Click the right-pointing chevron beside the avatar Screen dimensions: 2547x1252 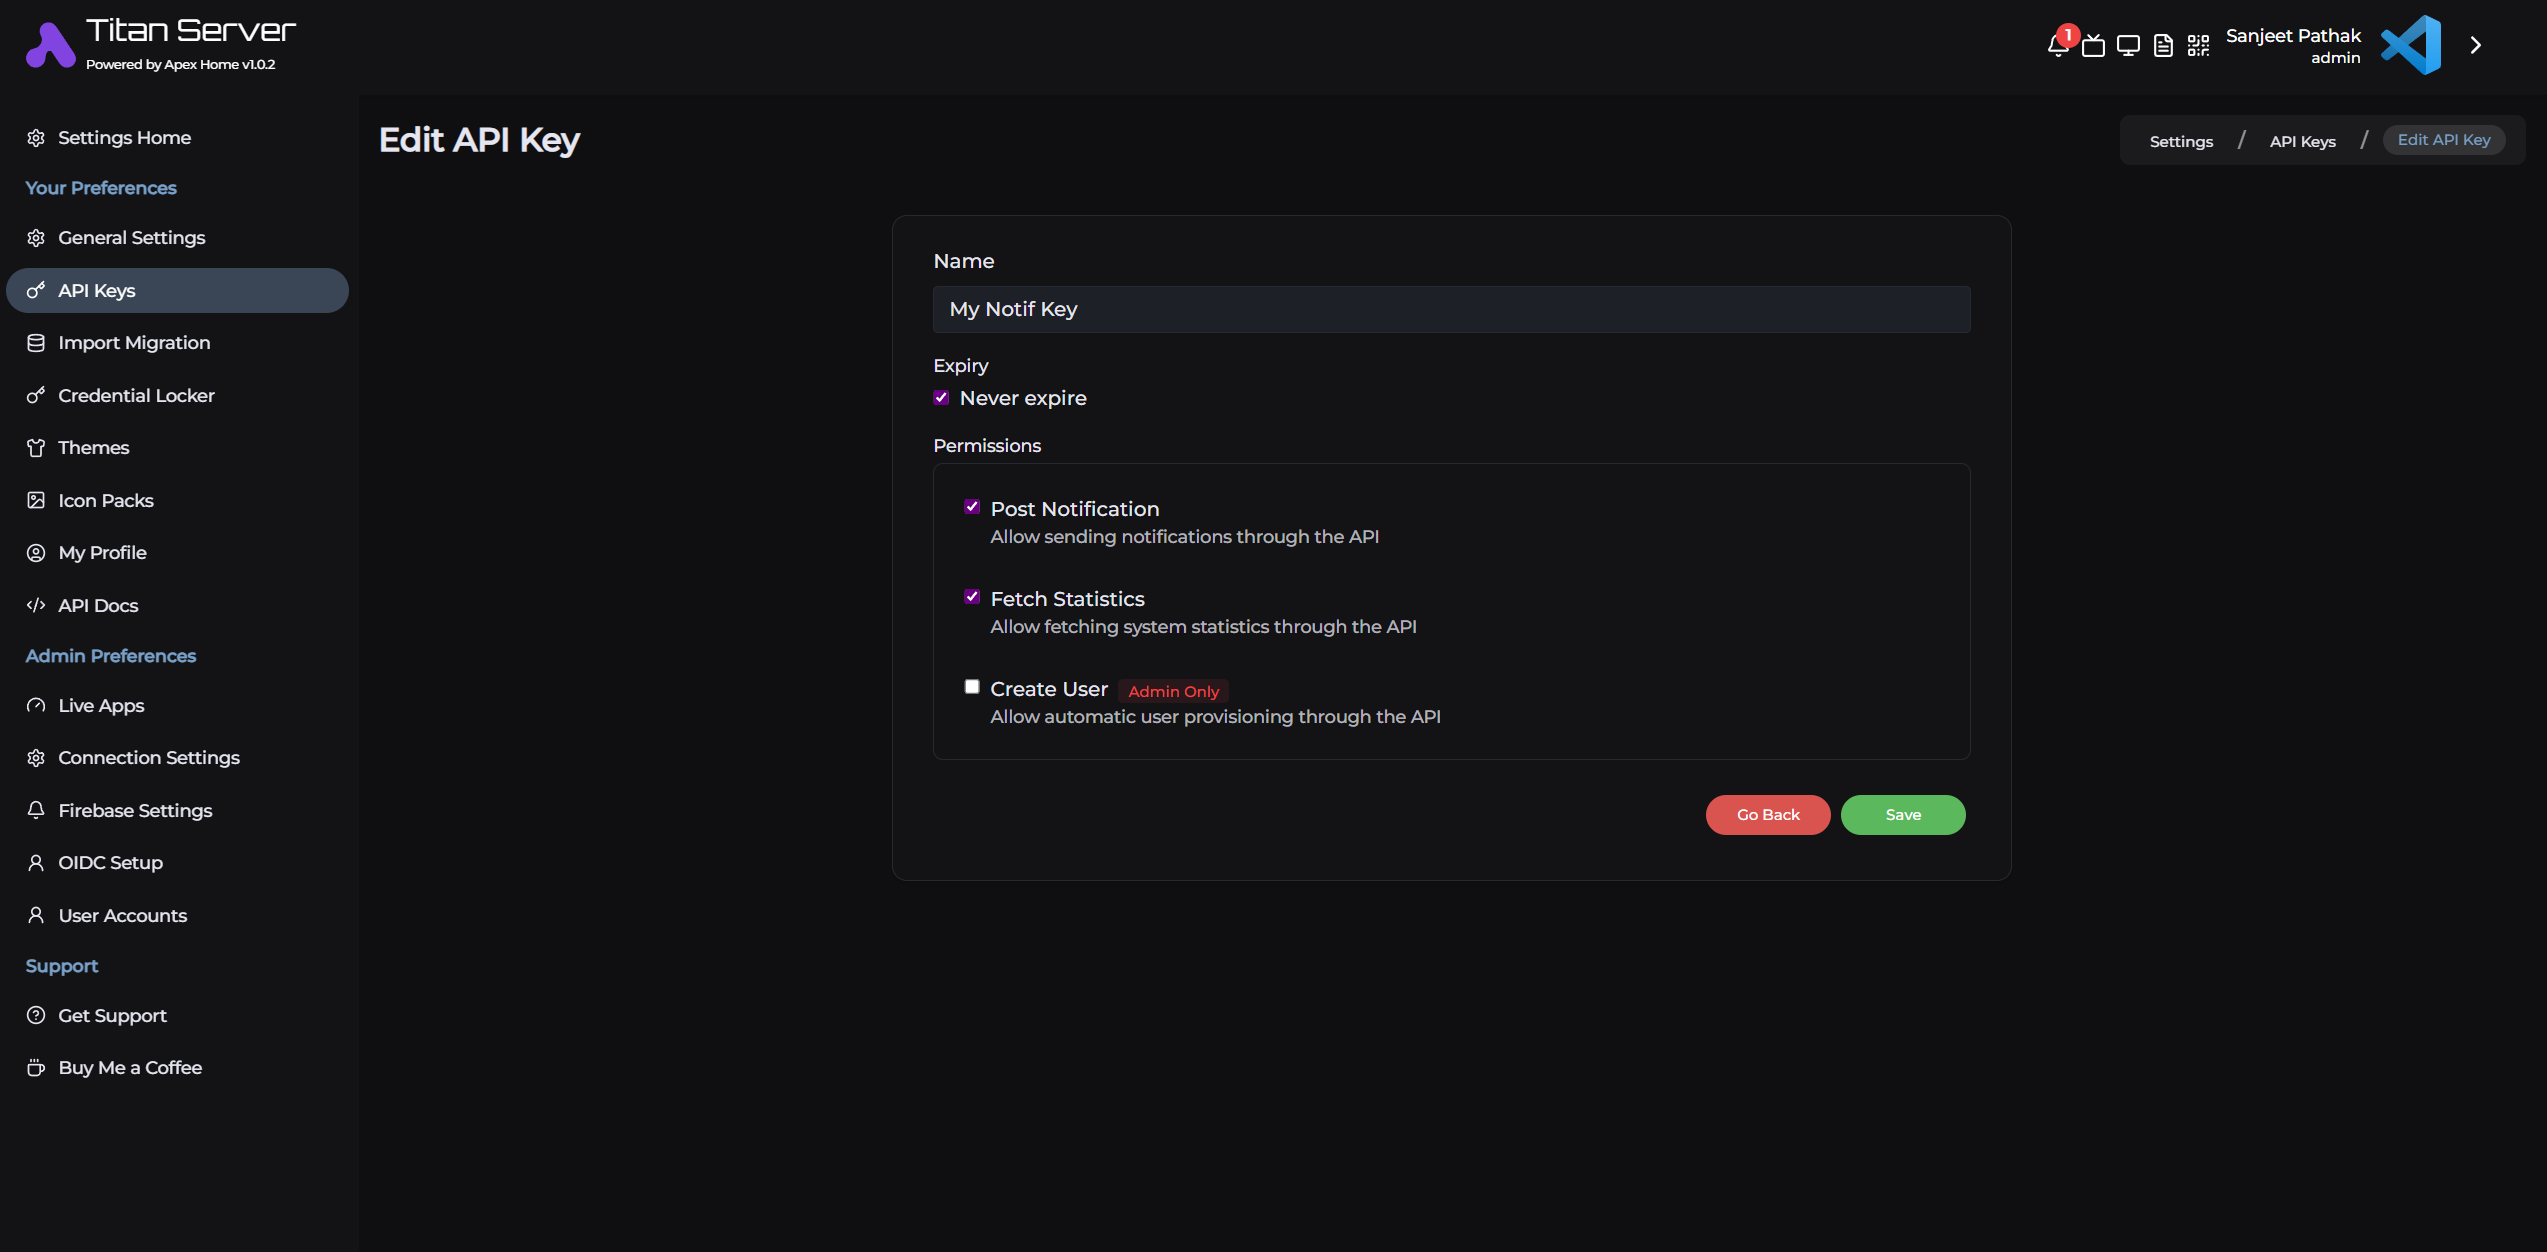click(x=2476, y=45)
